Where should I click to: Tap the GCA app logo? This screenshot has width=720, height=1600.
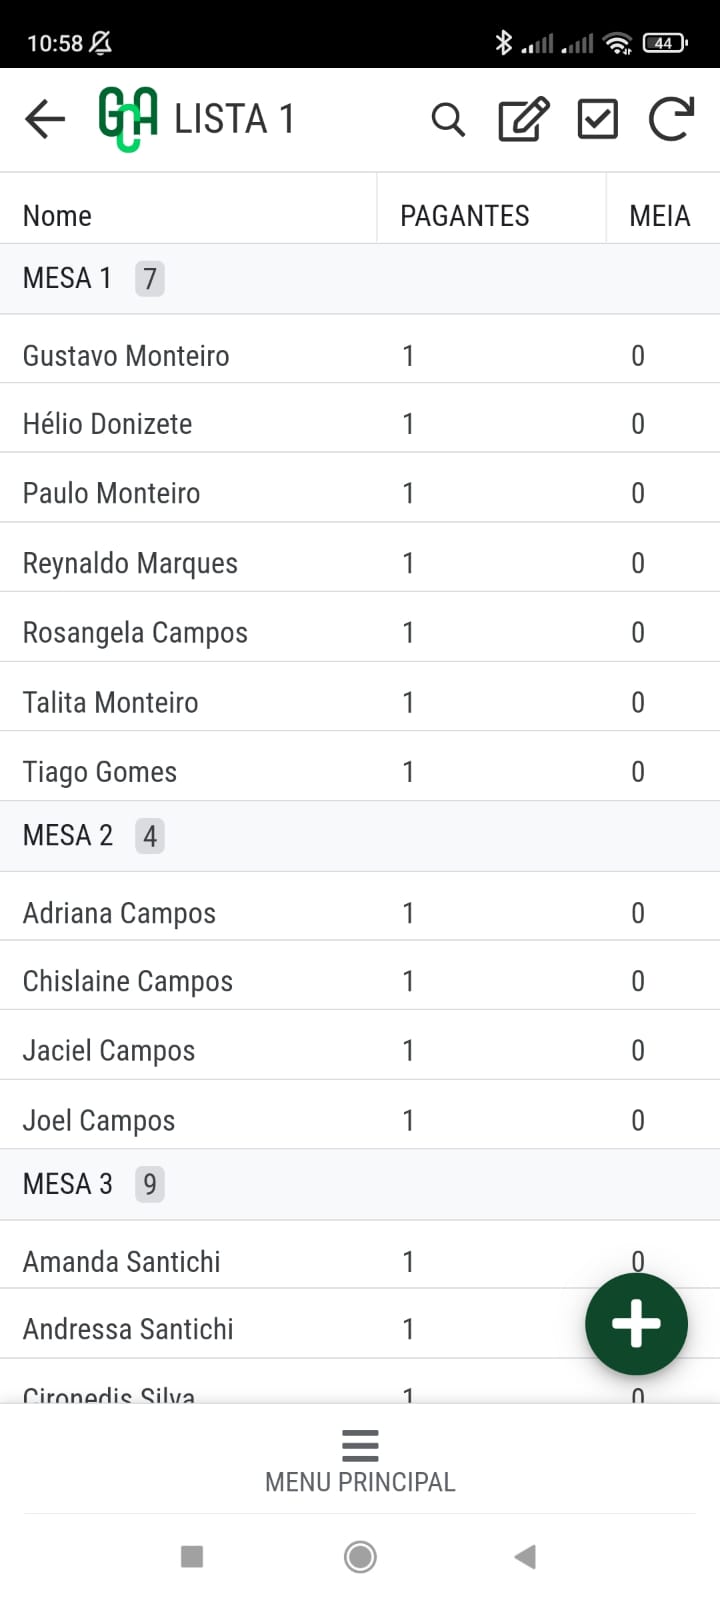pyautogui.click(x=128, y=119)
